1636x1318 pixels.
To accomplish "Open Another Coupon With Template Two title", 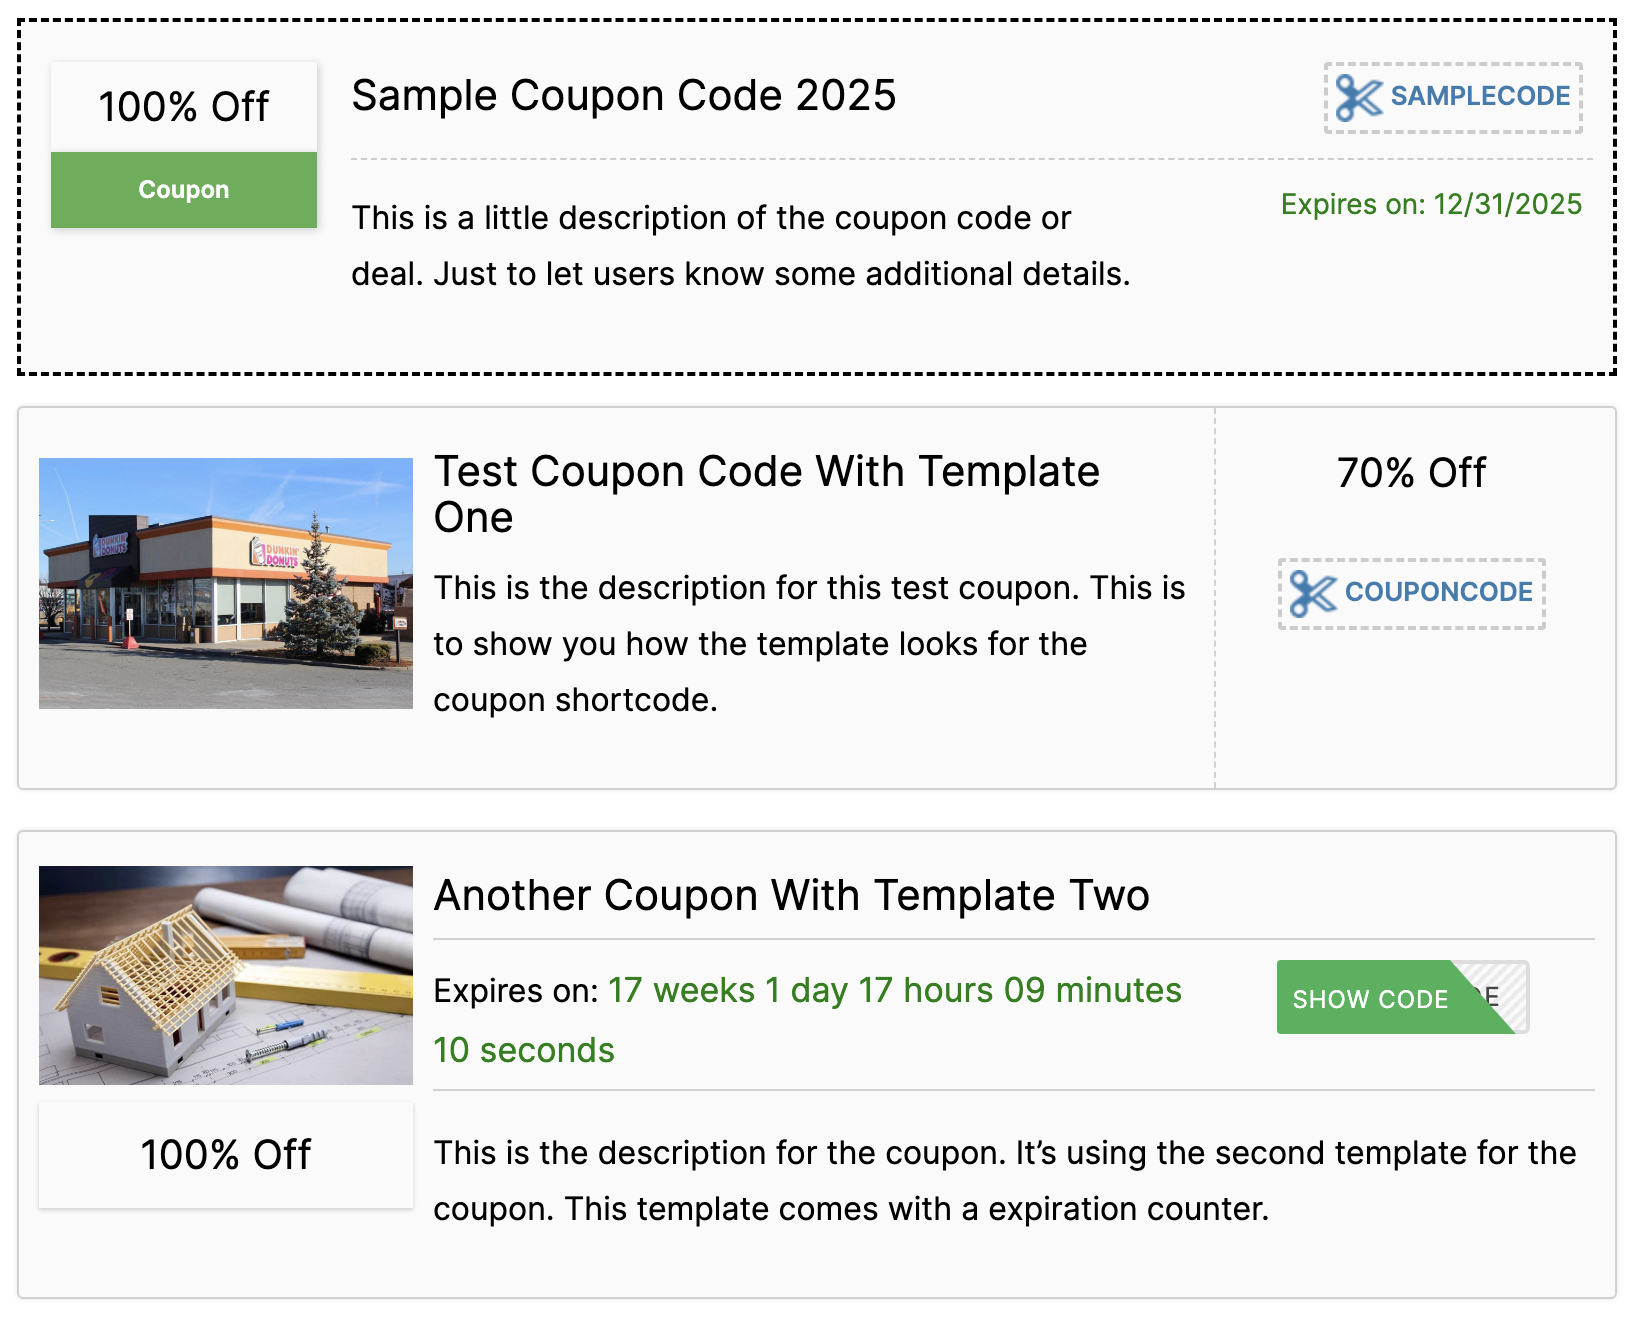I will tap(791, 895).
